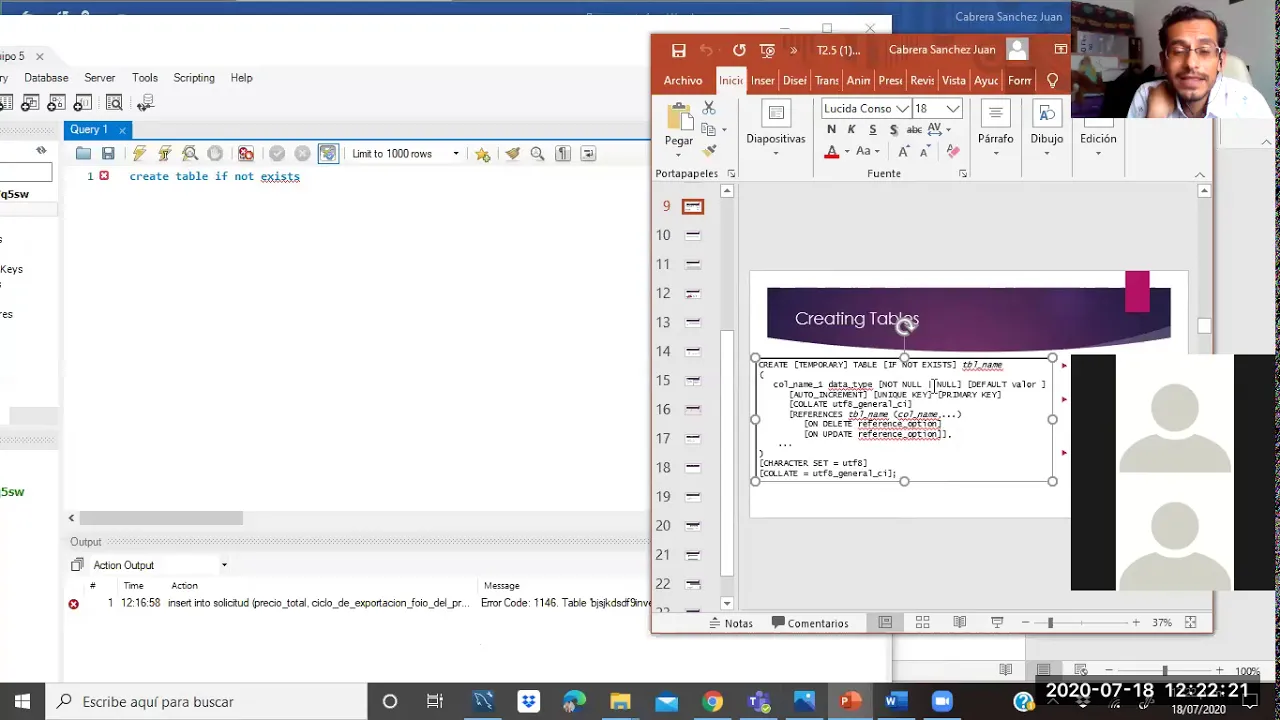1280x720 pixels.
Task: Switch to reading view in PowerPoint
Action: click(x=959, y=622)
